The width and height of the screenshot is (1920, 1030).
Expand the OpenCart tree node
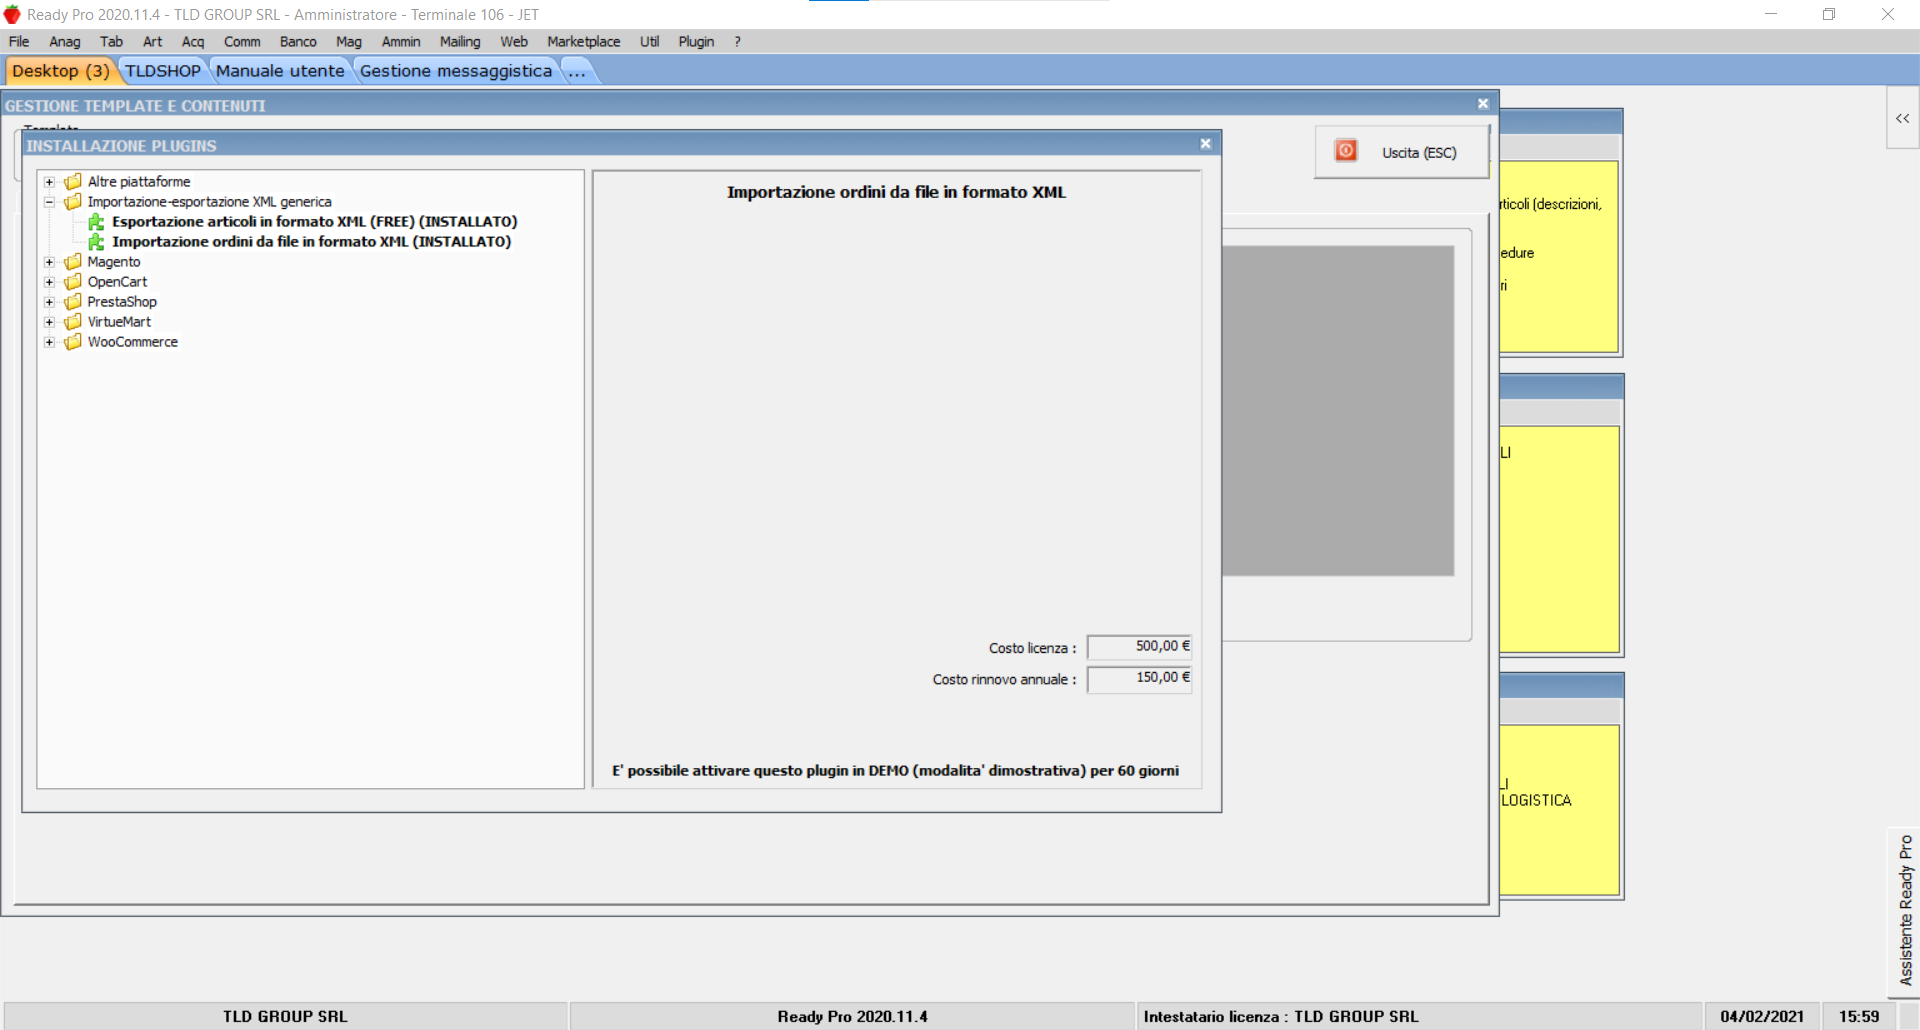click(49, 282)
